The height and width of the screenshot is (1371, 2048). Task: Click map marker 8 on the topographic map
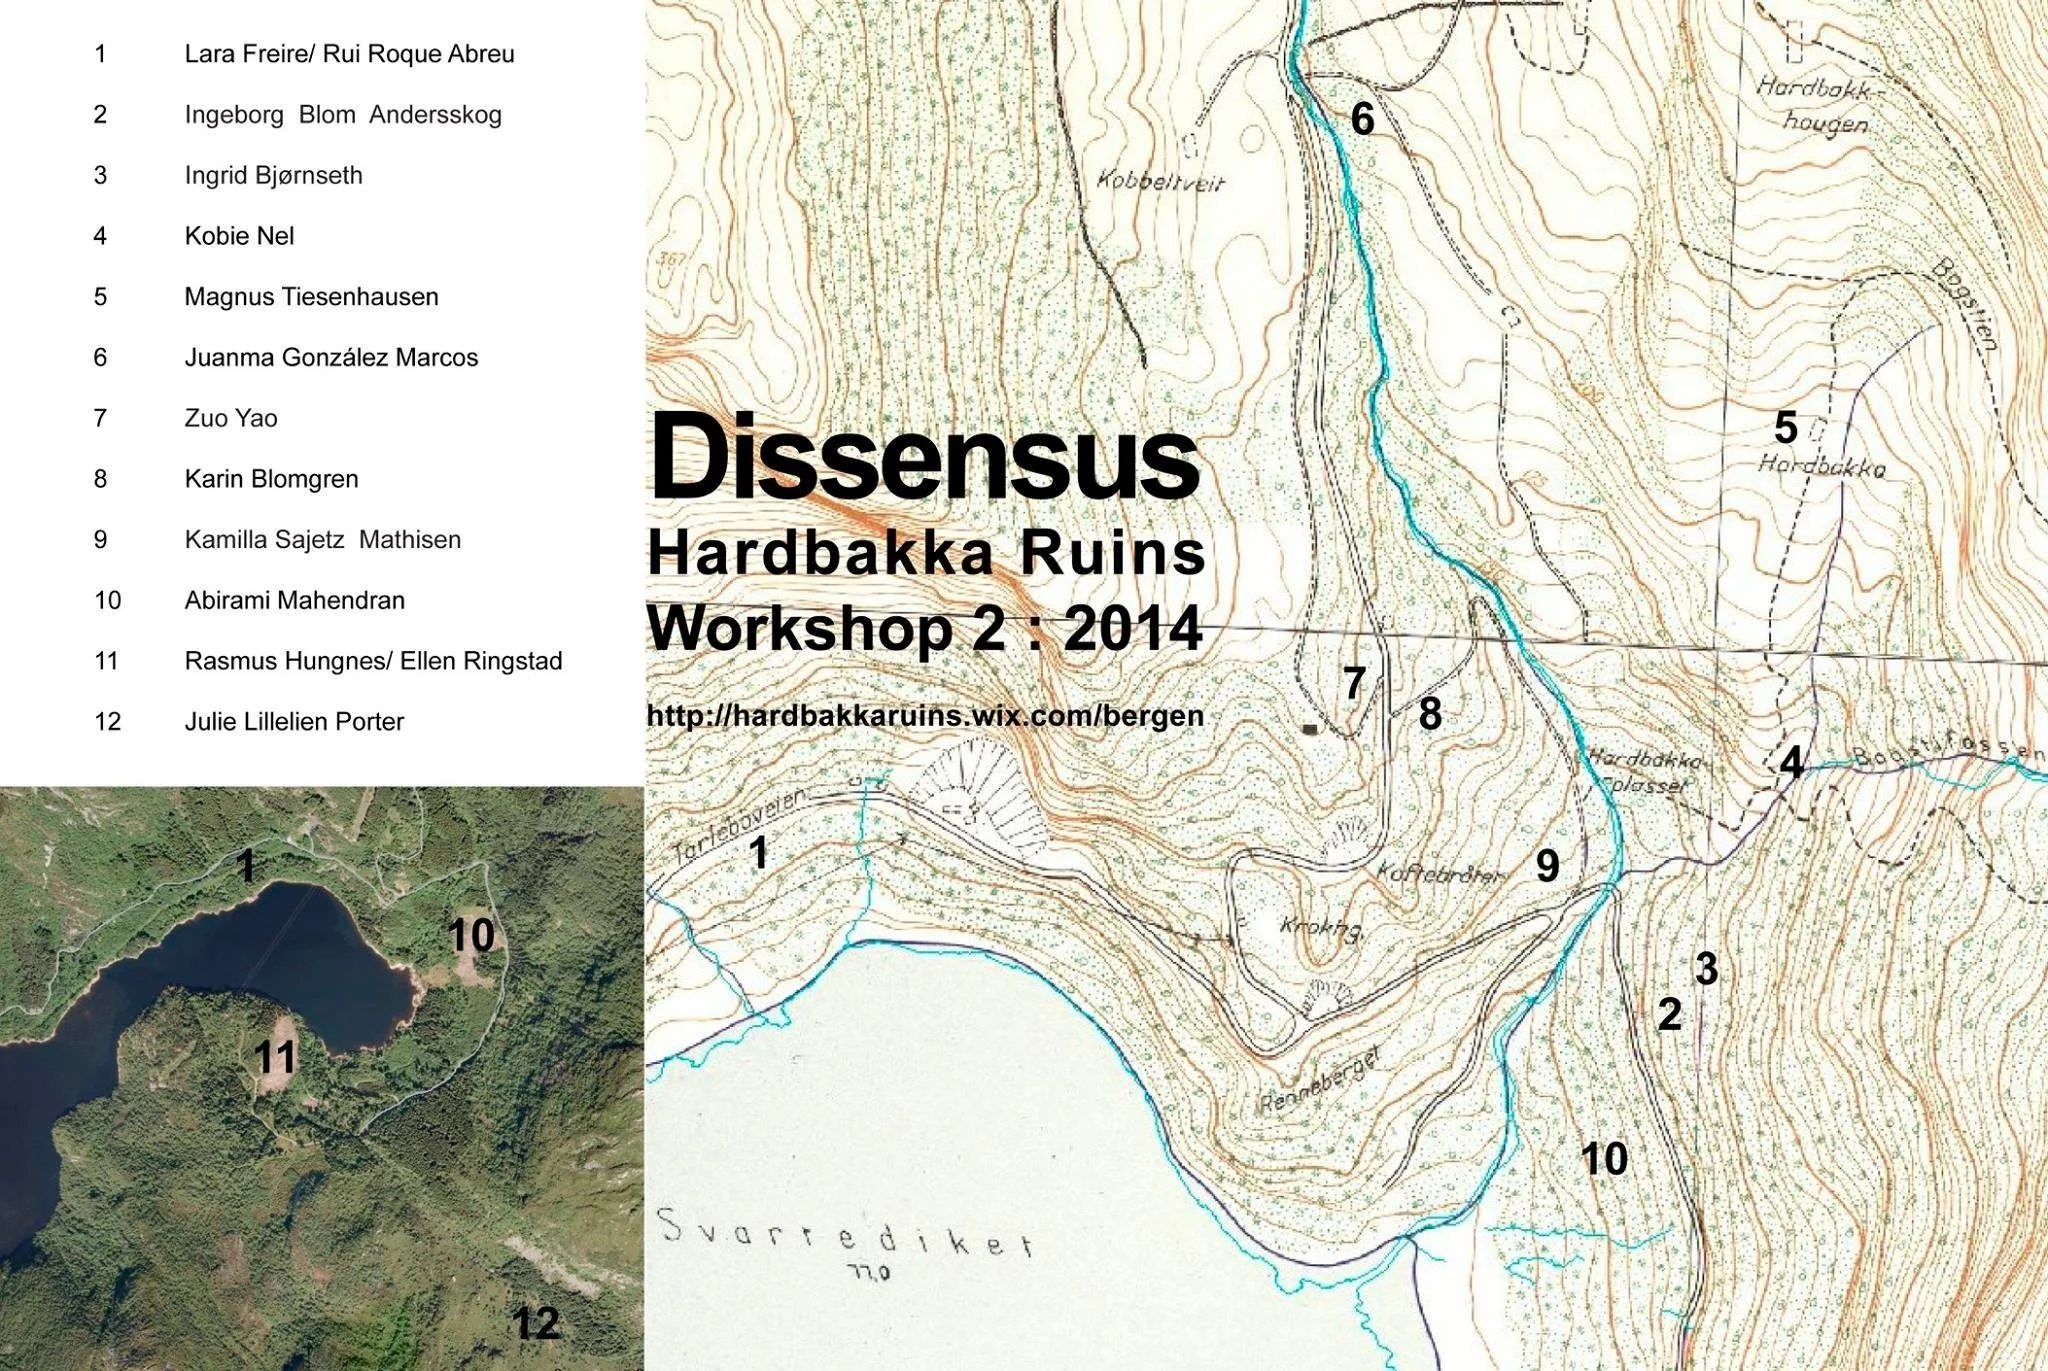pos(1430,714)
